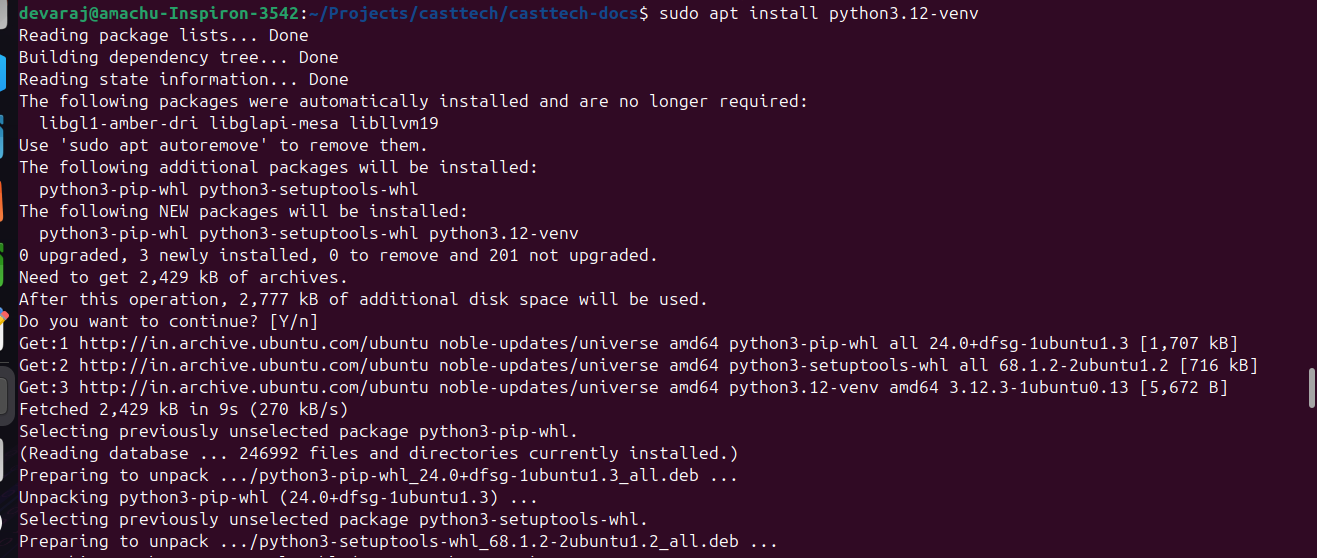This screenshot has height=558, width=1317.
Task: Click the 'sudo apt install python3.12-venv' command
Action: [x=819, y=13]
